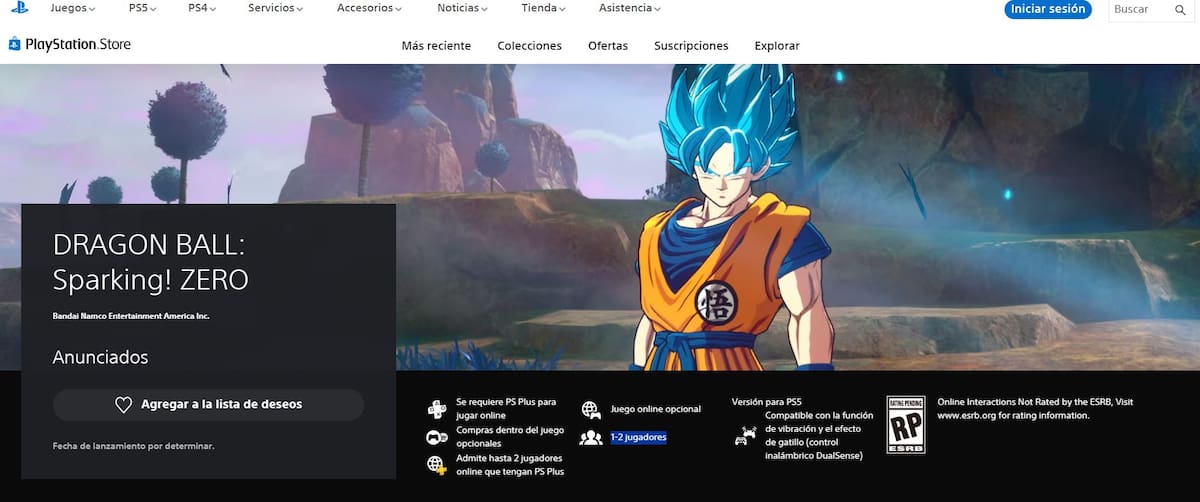Click the PS Plus required icon

(x=437, y=408)
